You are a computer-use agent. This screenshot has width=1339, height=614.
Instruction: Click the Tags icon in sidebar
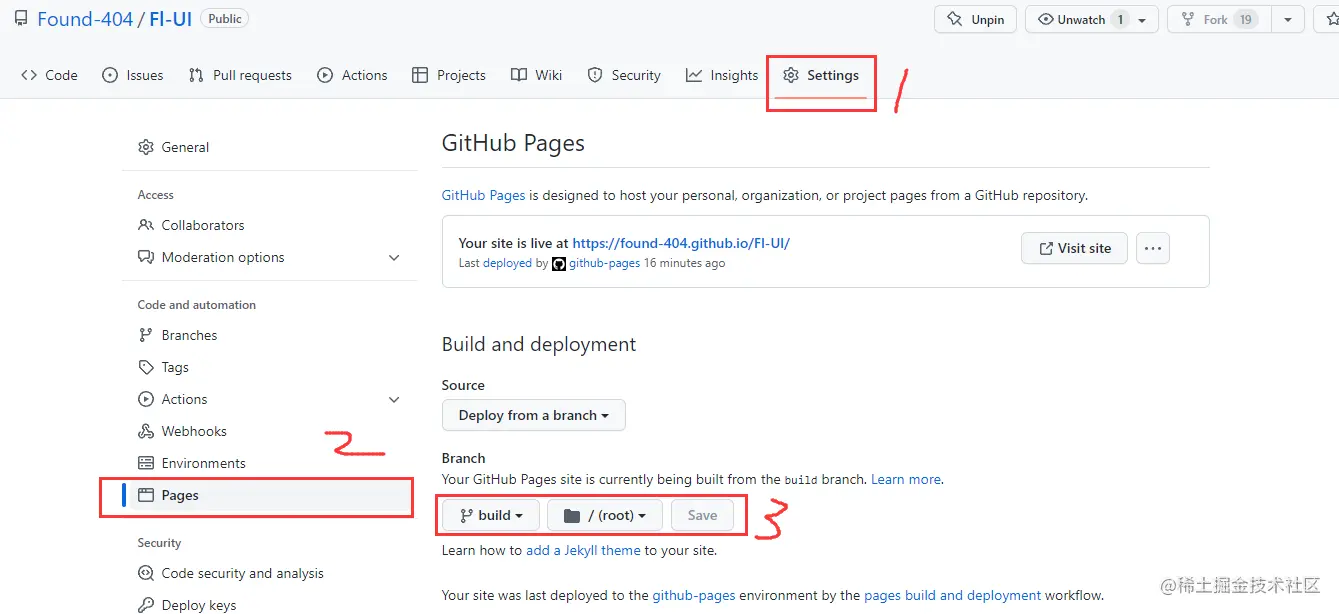pyautogui.click(x=146, y=367)
